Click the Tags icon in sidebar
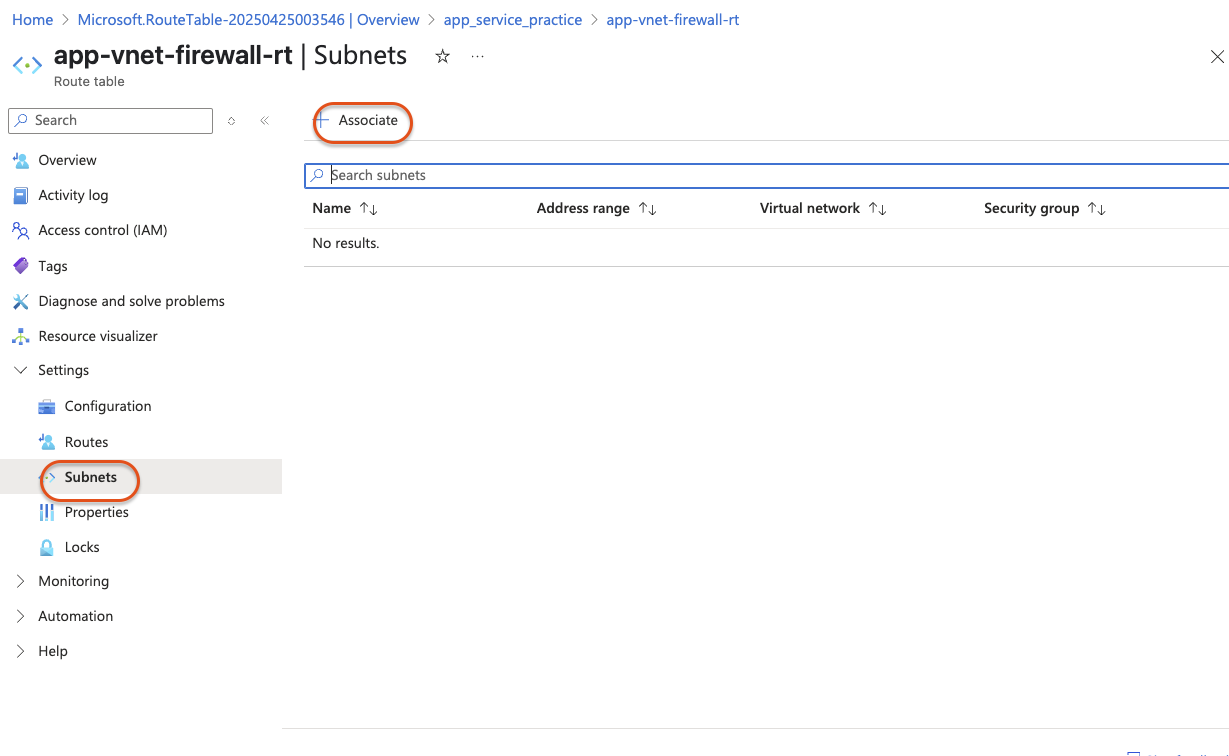Image resolution: width=1229 pixels, height=756 pixels. point(20,266)
